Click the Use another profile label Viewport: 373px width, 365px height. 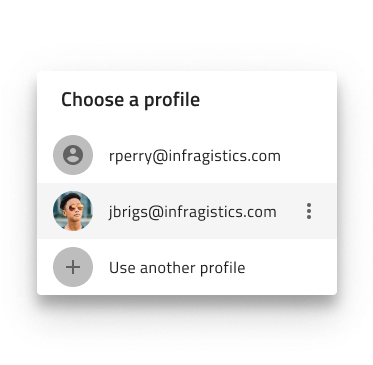click(177, 268)
